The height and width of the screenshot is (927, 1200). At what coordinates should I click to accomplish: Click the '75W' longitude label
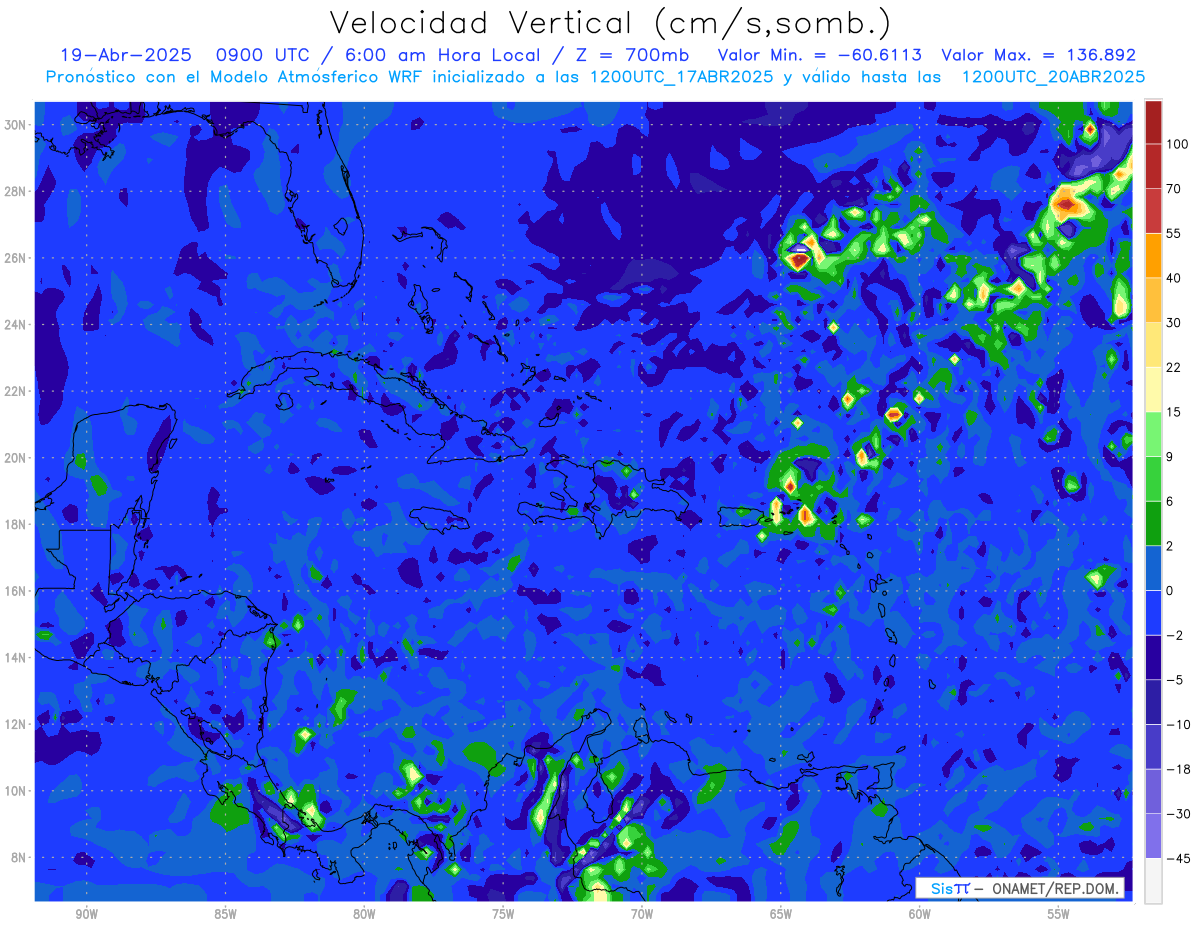503,914
